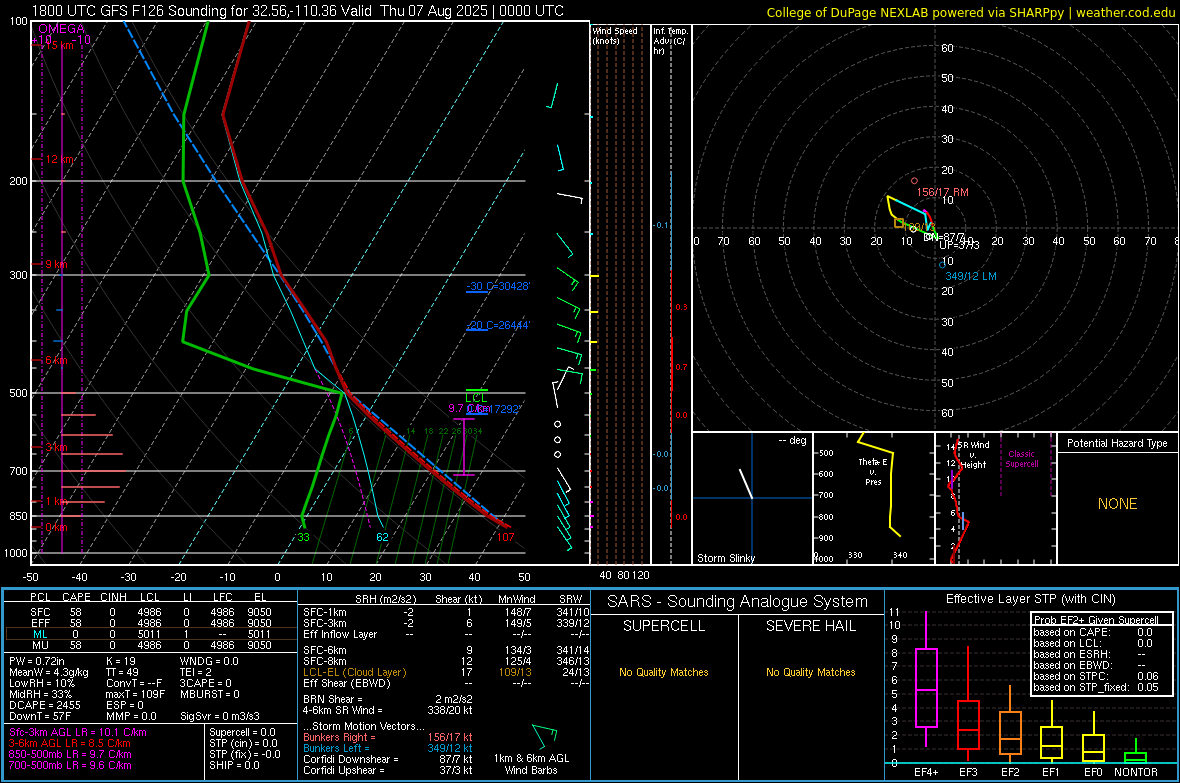Select the SFC parcel row
Screen dimensions: 1180x783
(x=151, y=612)
